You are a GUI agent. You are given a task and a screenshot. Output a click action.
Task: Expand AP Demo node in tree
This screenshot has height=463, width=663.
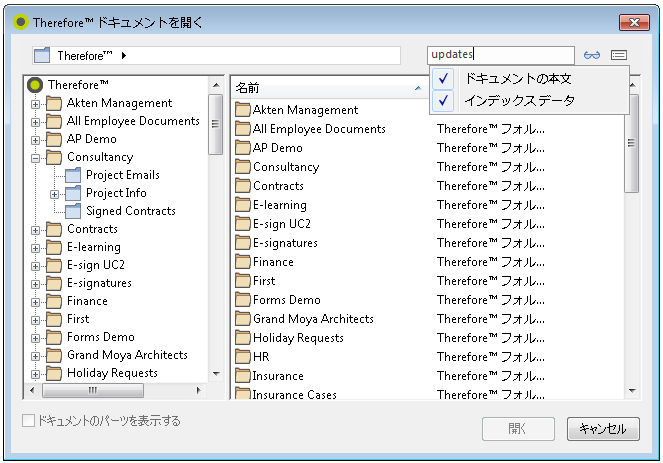pyautogui.click(x=36, y=140)
